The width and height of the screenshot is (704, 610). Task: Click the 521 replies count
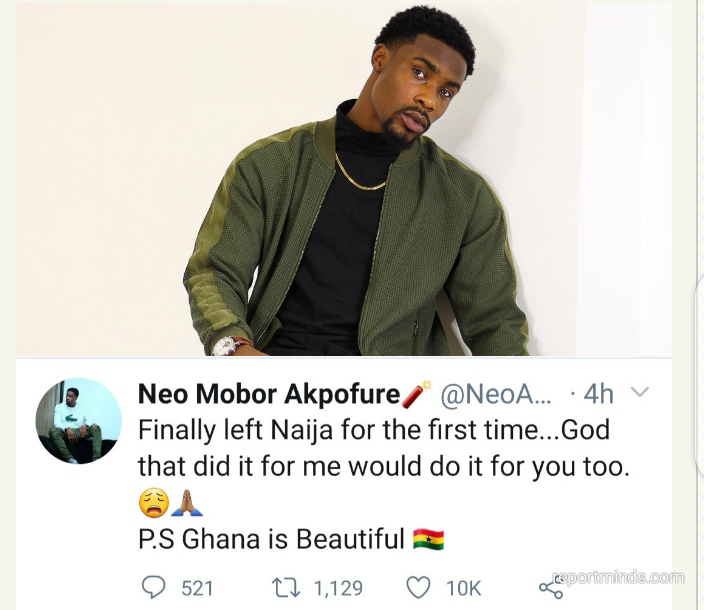click(x=197, y=588)
